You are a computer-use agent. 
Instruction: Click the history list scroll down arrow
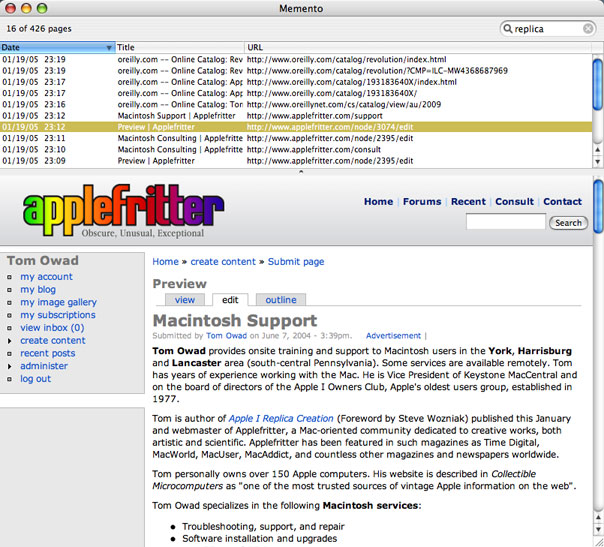(x=598, y=161)
